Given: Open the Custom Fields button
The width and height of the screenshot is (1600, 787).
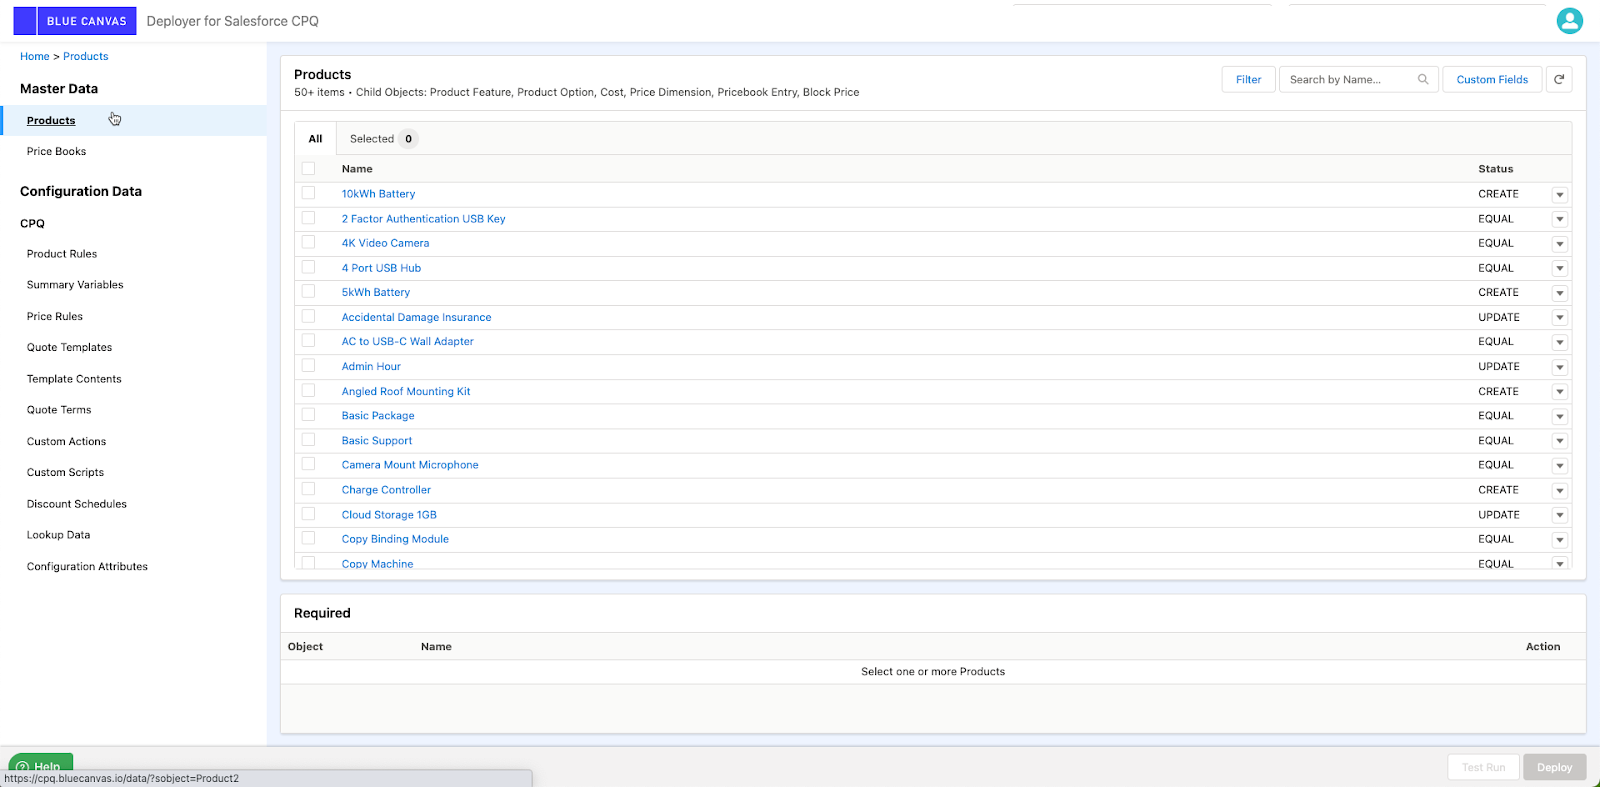Looking at the screenshot, I should (1492, 79).
